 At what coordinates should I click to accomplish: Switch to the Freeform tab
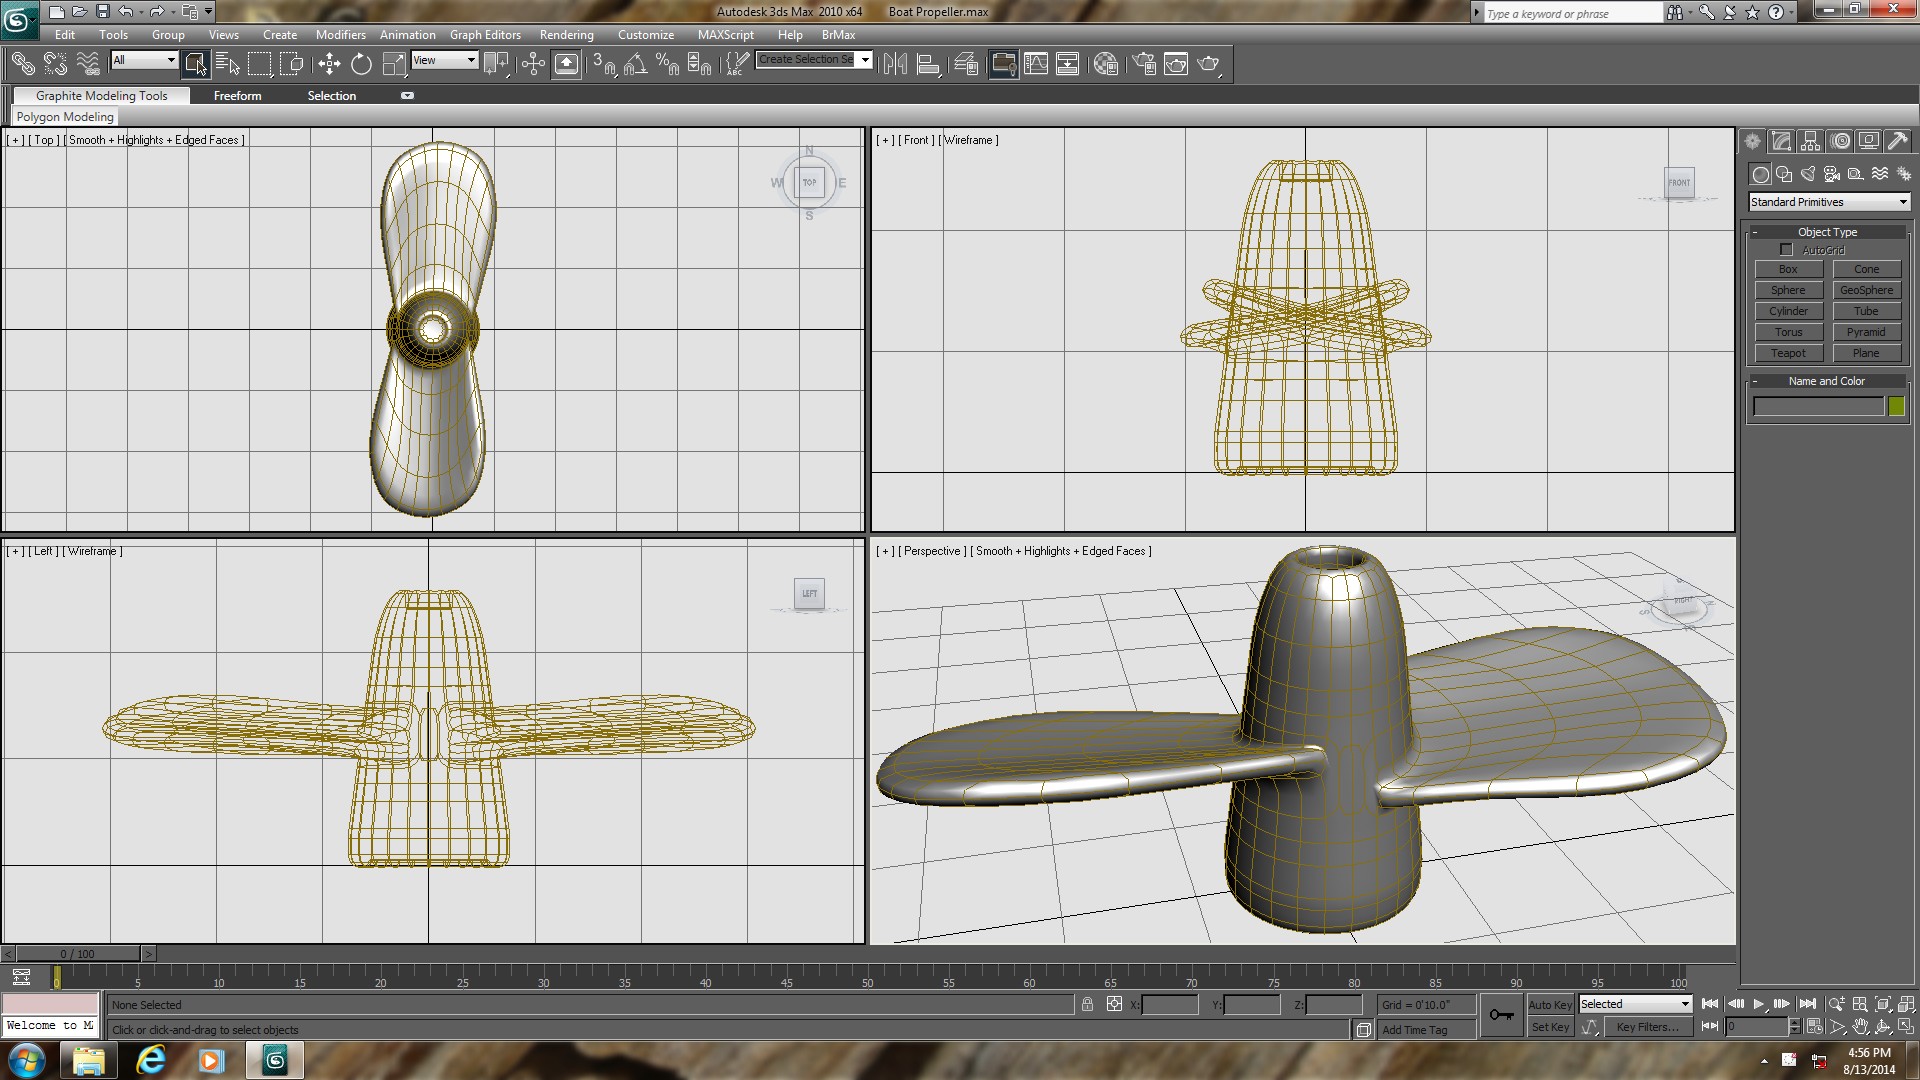point(237,95)
